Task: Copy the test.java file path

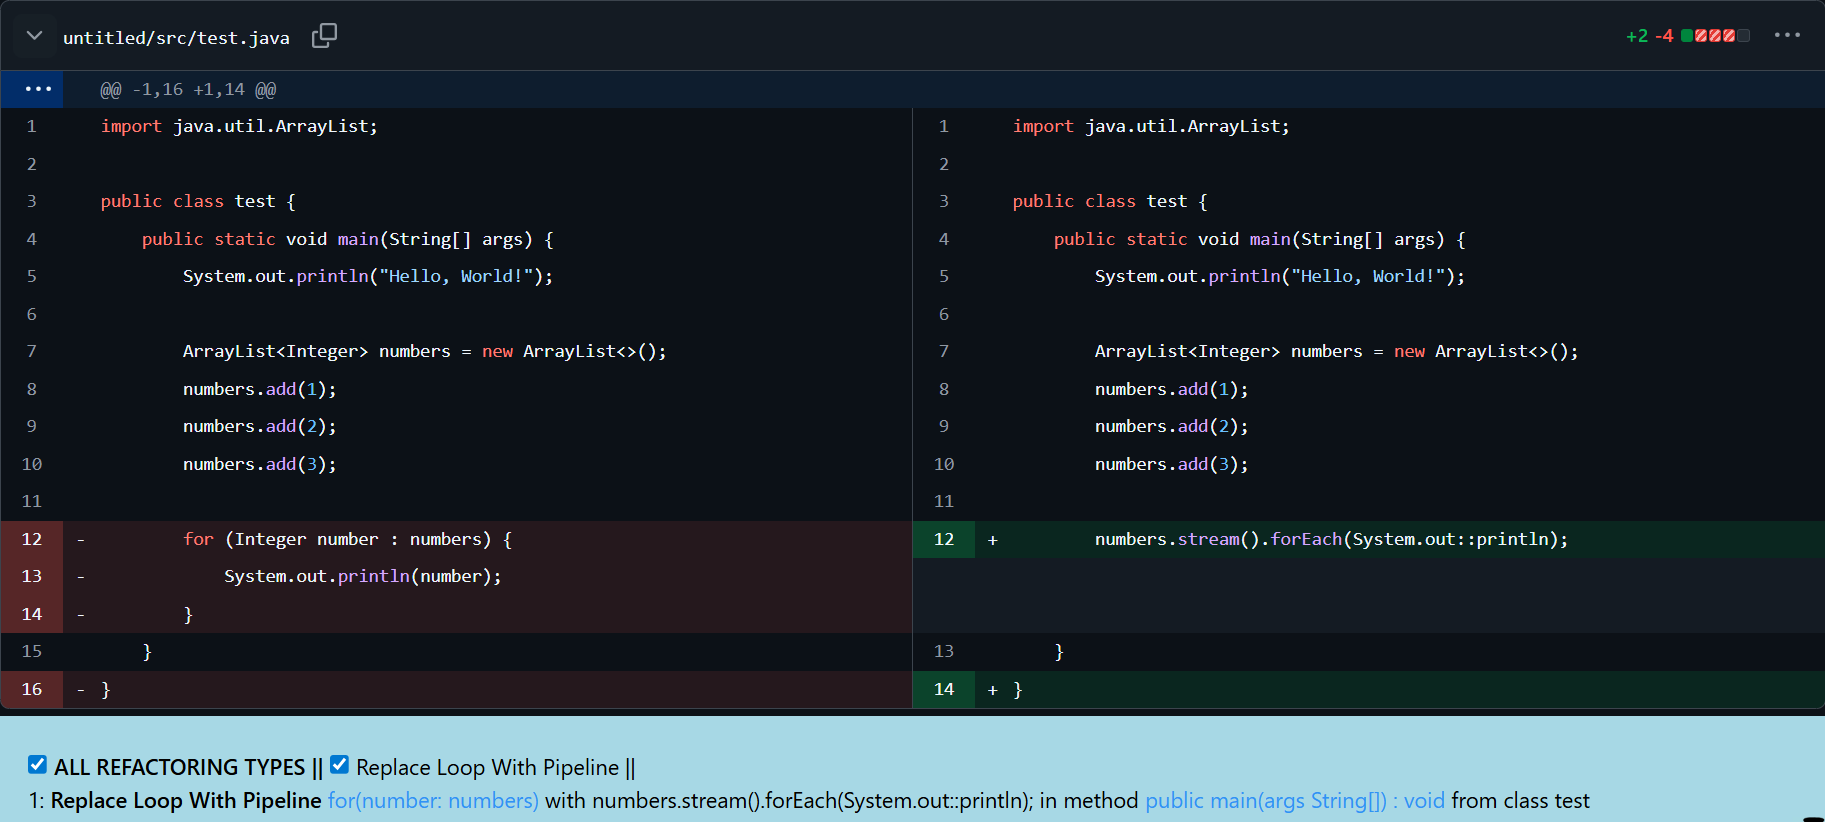Action: pyautogui.click(x=324, y=36)
